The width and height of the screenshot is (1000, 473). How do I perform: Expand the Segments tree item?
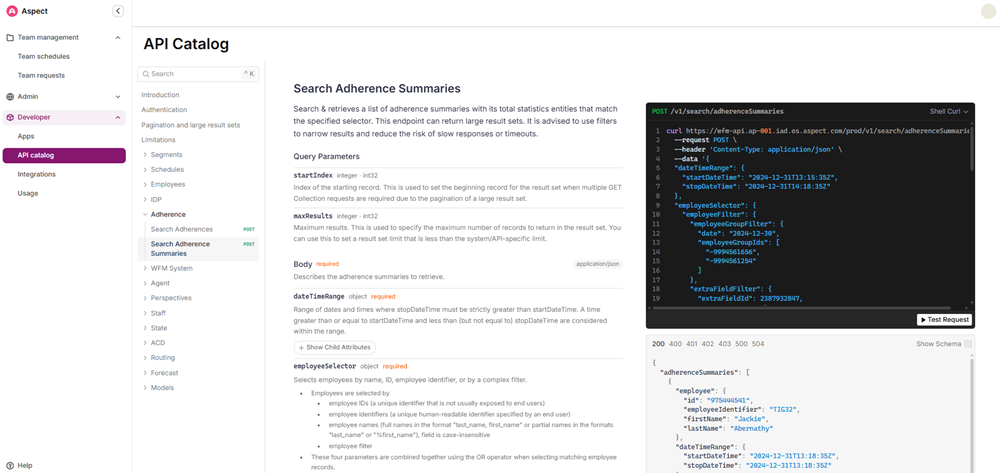[145, 155]
